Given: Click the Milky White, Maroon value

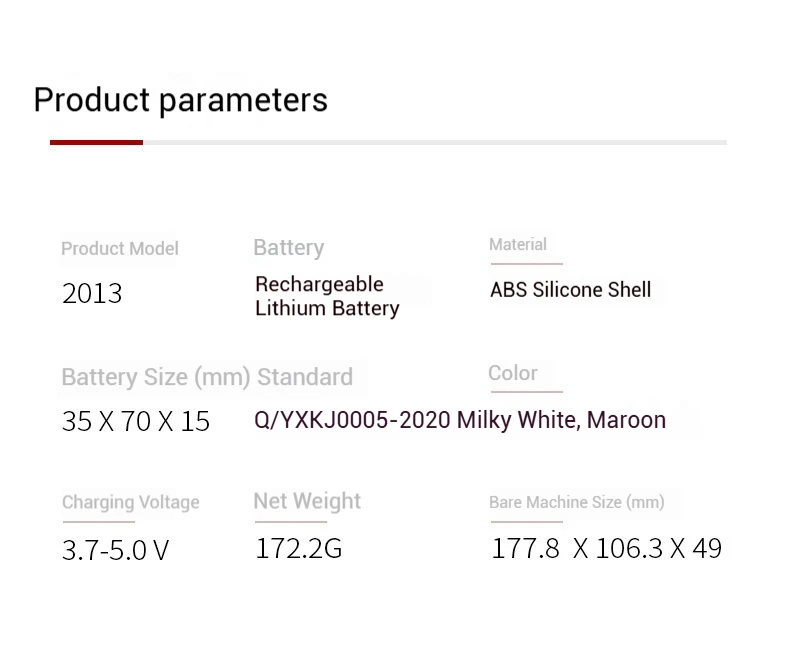Looking at the screenshot, I should tap(561, 420).
